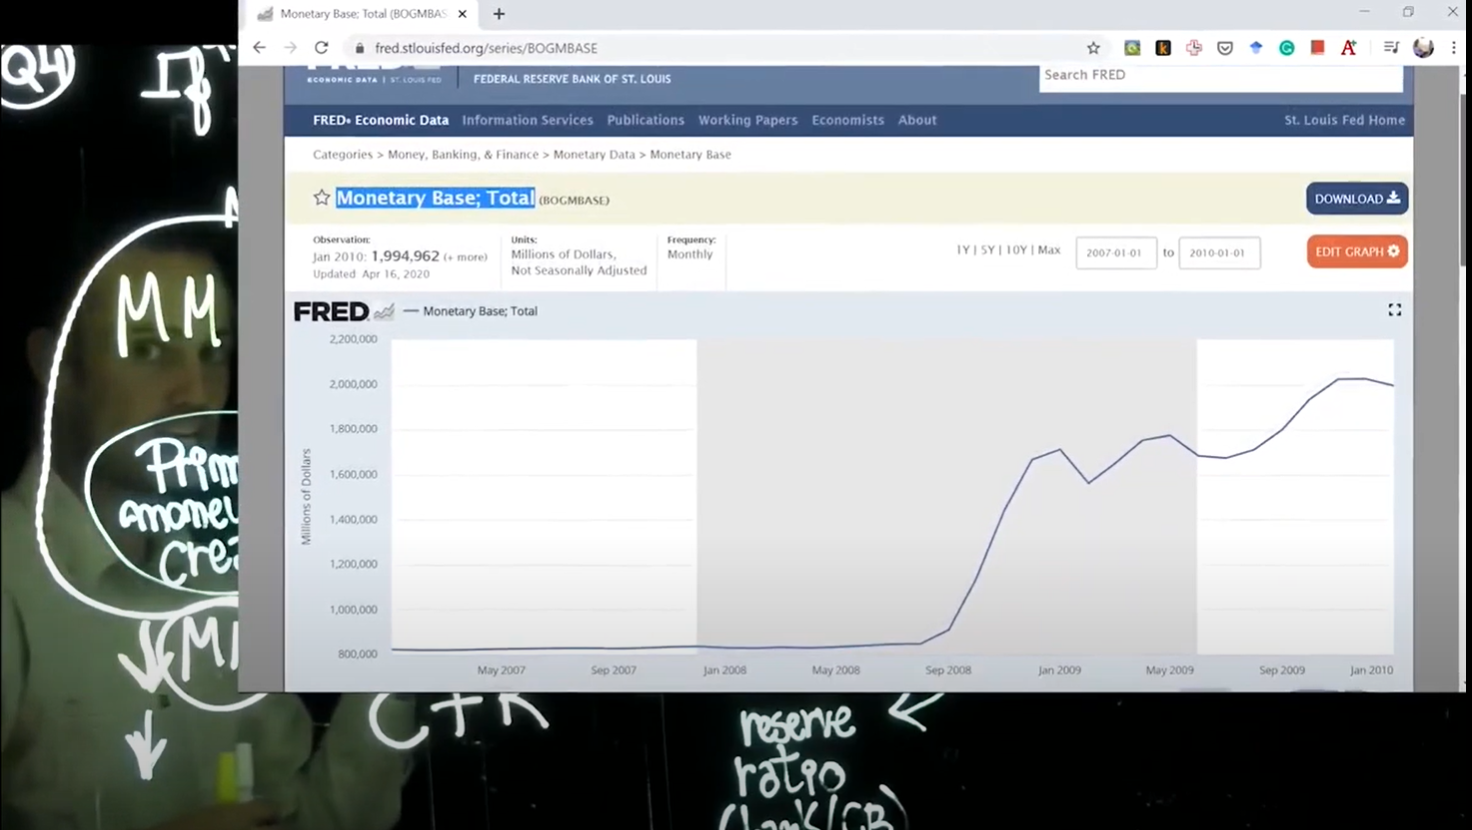Set date range to 5Y

(x=988, y=250)
